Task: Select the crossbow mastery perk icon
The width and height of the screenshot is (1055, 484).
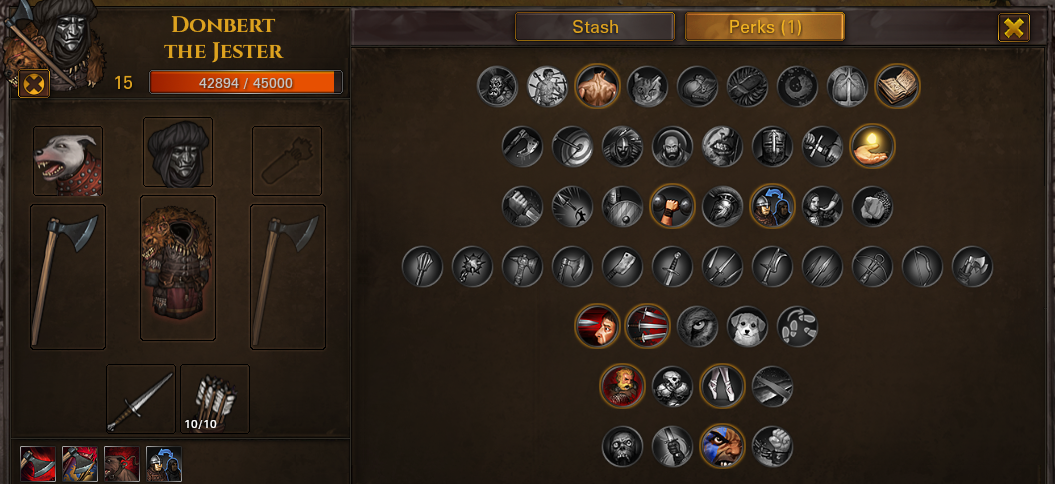Action: [872, 267]
